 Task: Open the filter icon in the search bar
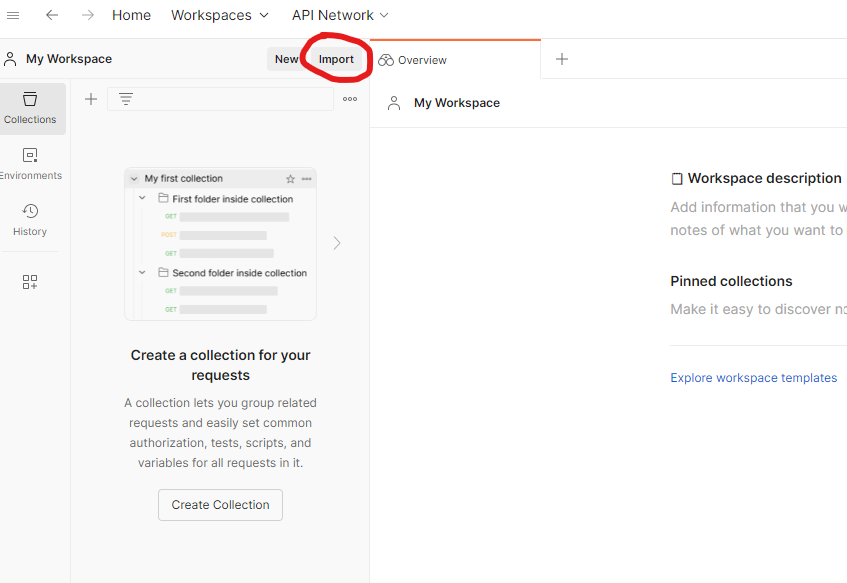click(125, 99)
